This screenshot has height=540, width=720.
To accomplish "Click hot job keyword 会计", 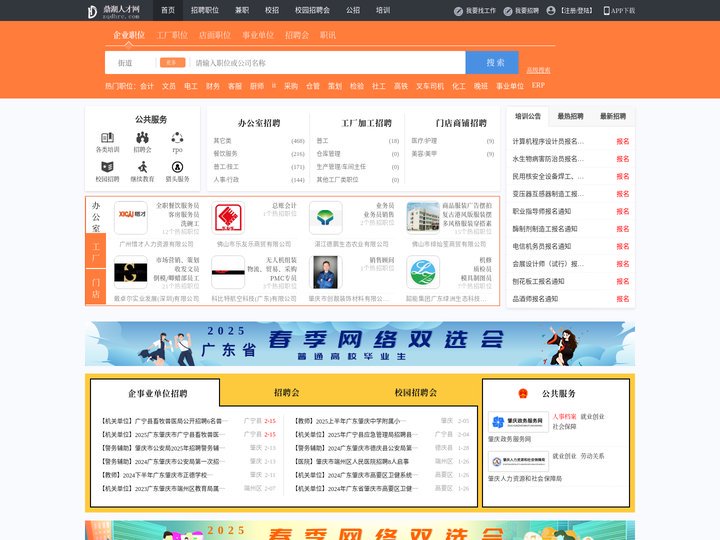I will coord(147,86).
